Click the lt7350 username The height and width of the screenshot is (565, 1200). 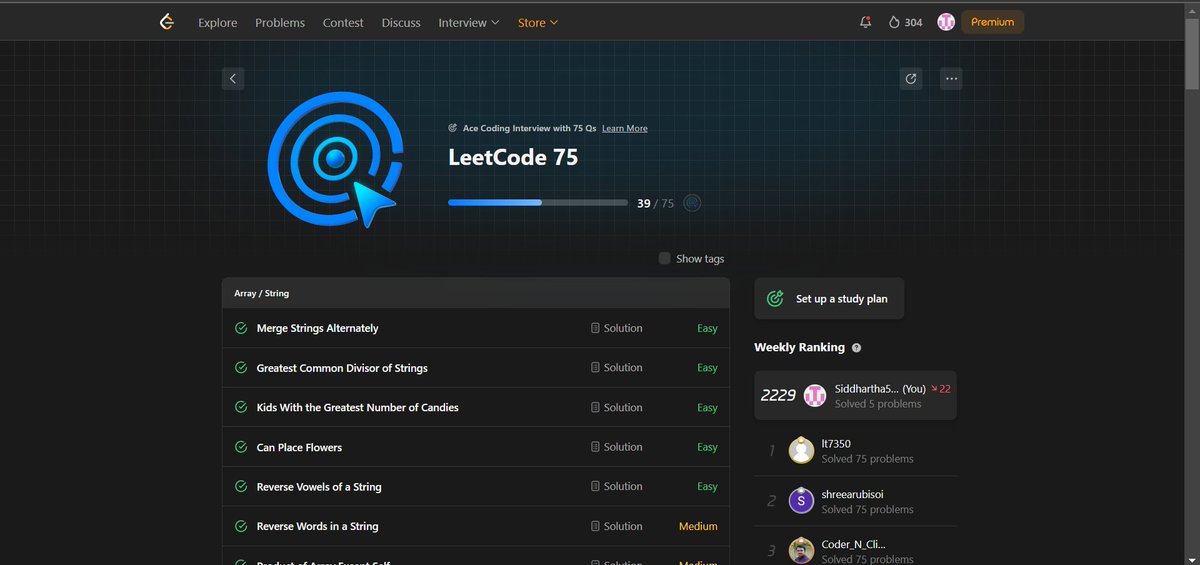[x=836, y=444]
